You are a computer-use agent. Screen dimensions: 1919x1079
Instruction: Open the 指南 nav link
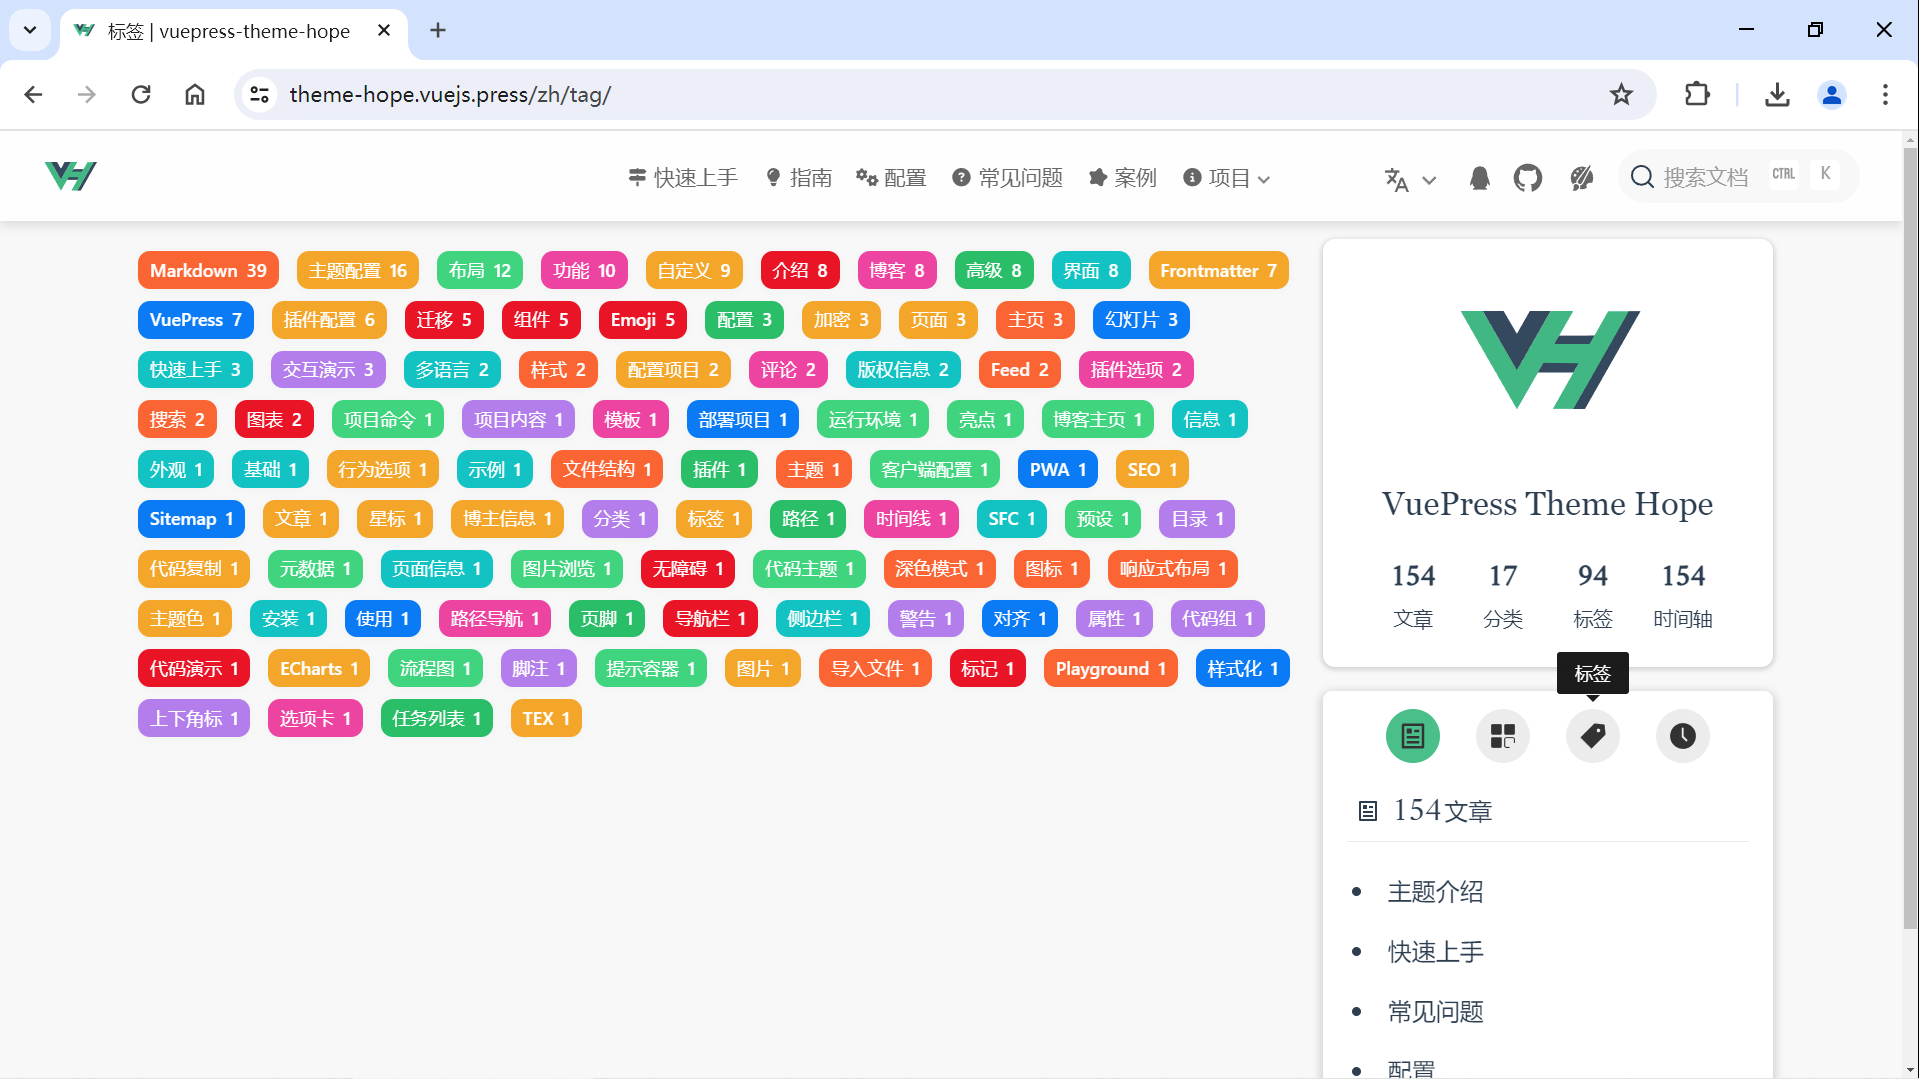pos(798,178)
